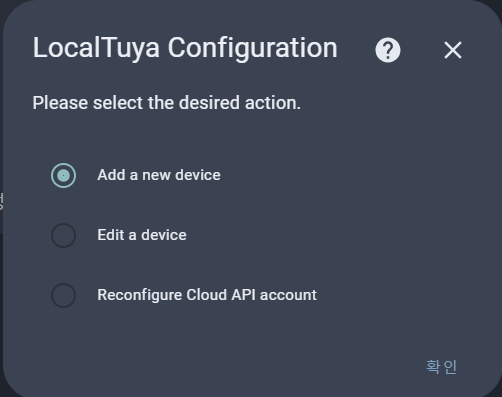View LocalTuya documentation via the circled ? icon

pyautogui.click(x=388, y=50)
